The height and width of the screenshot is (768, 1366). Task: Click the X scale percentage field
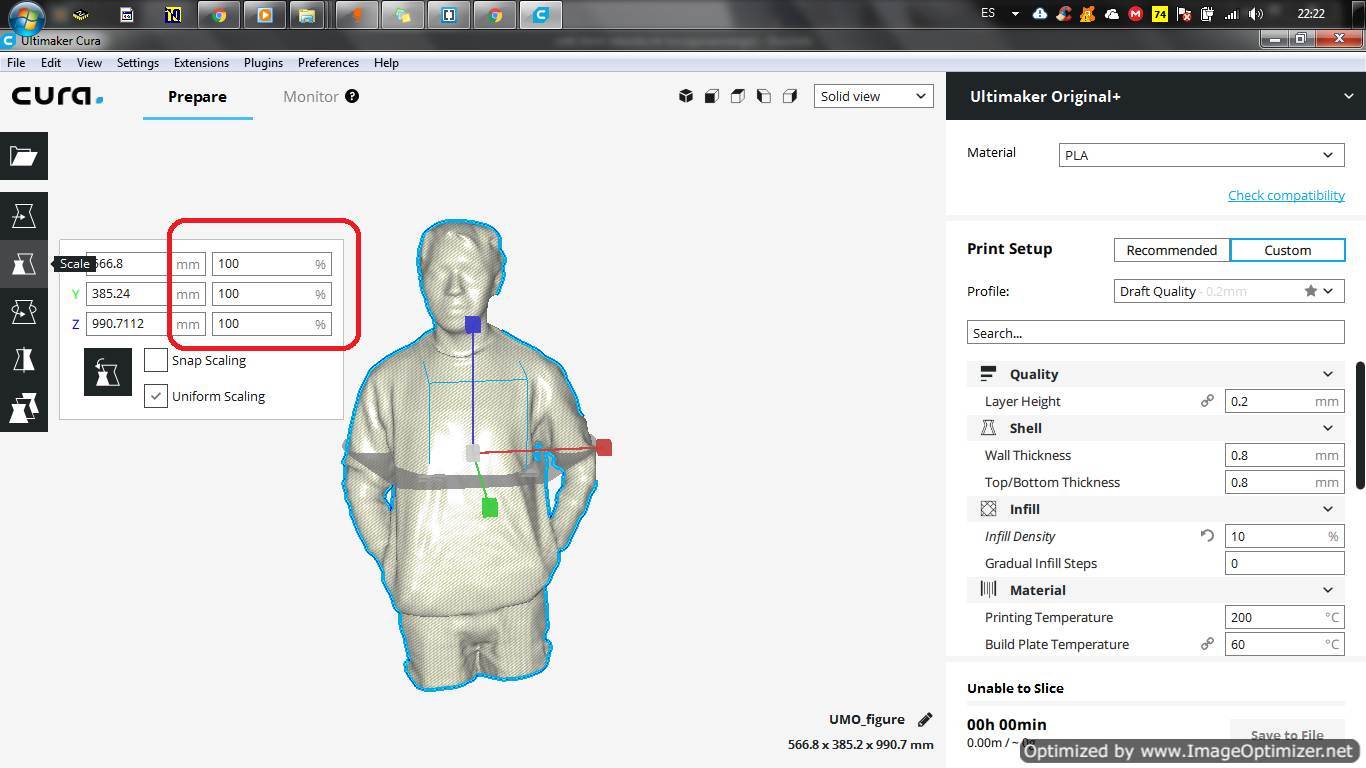[x=271, y=264]
